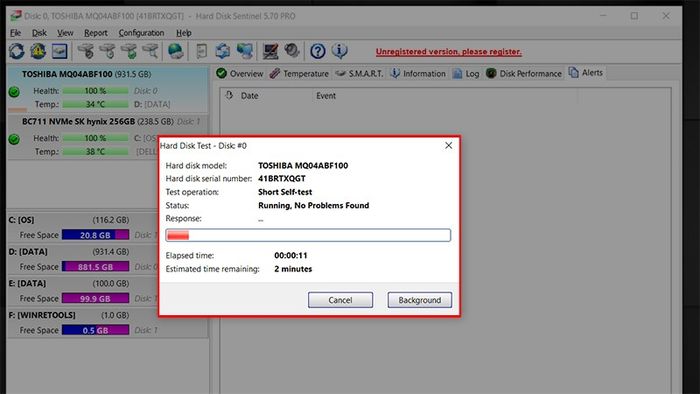Click the speaker sound toolbar icon
700x394 pixels.
coord(292,50)
